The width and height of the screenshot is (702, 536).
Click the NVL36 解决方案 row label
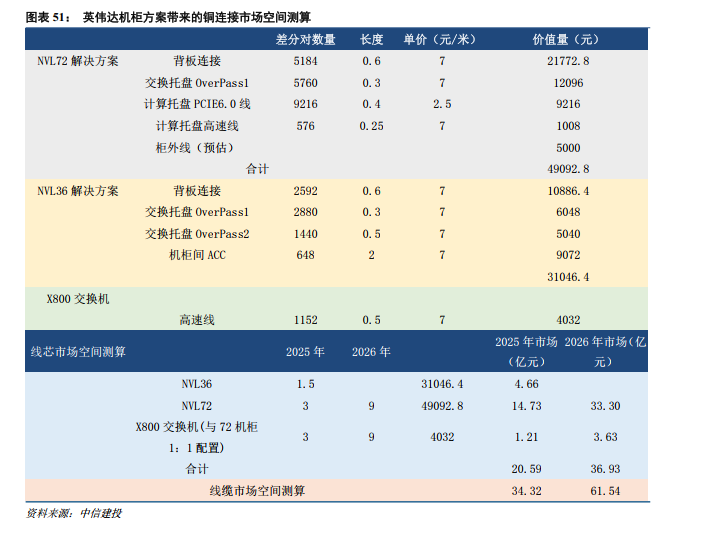click(77, 191)
